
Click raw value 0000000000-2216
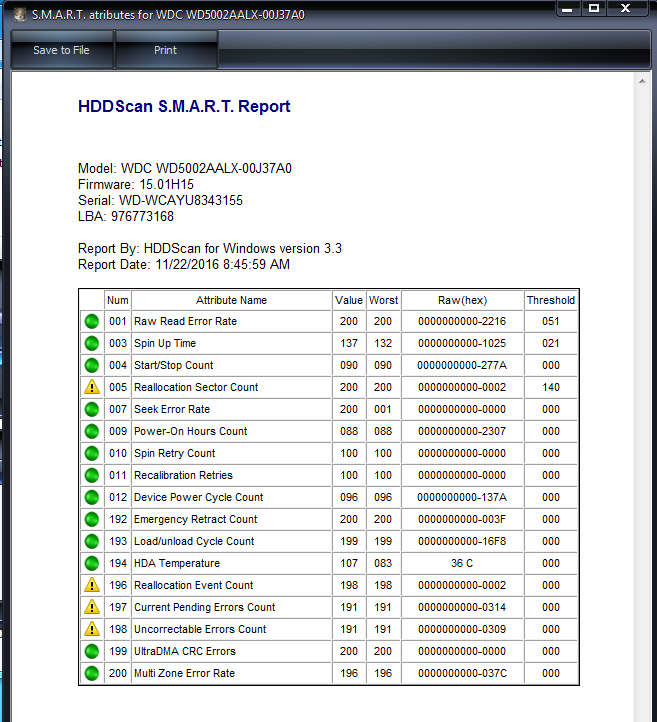[462, 321]
